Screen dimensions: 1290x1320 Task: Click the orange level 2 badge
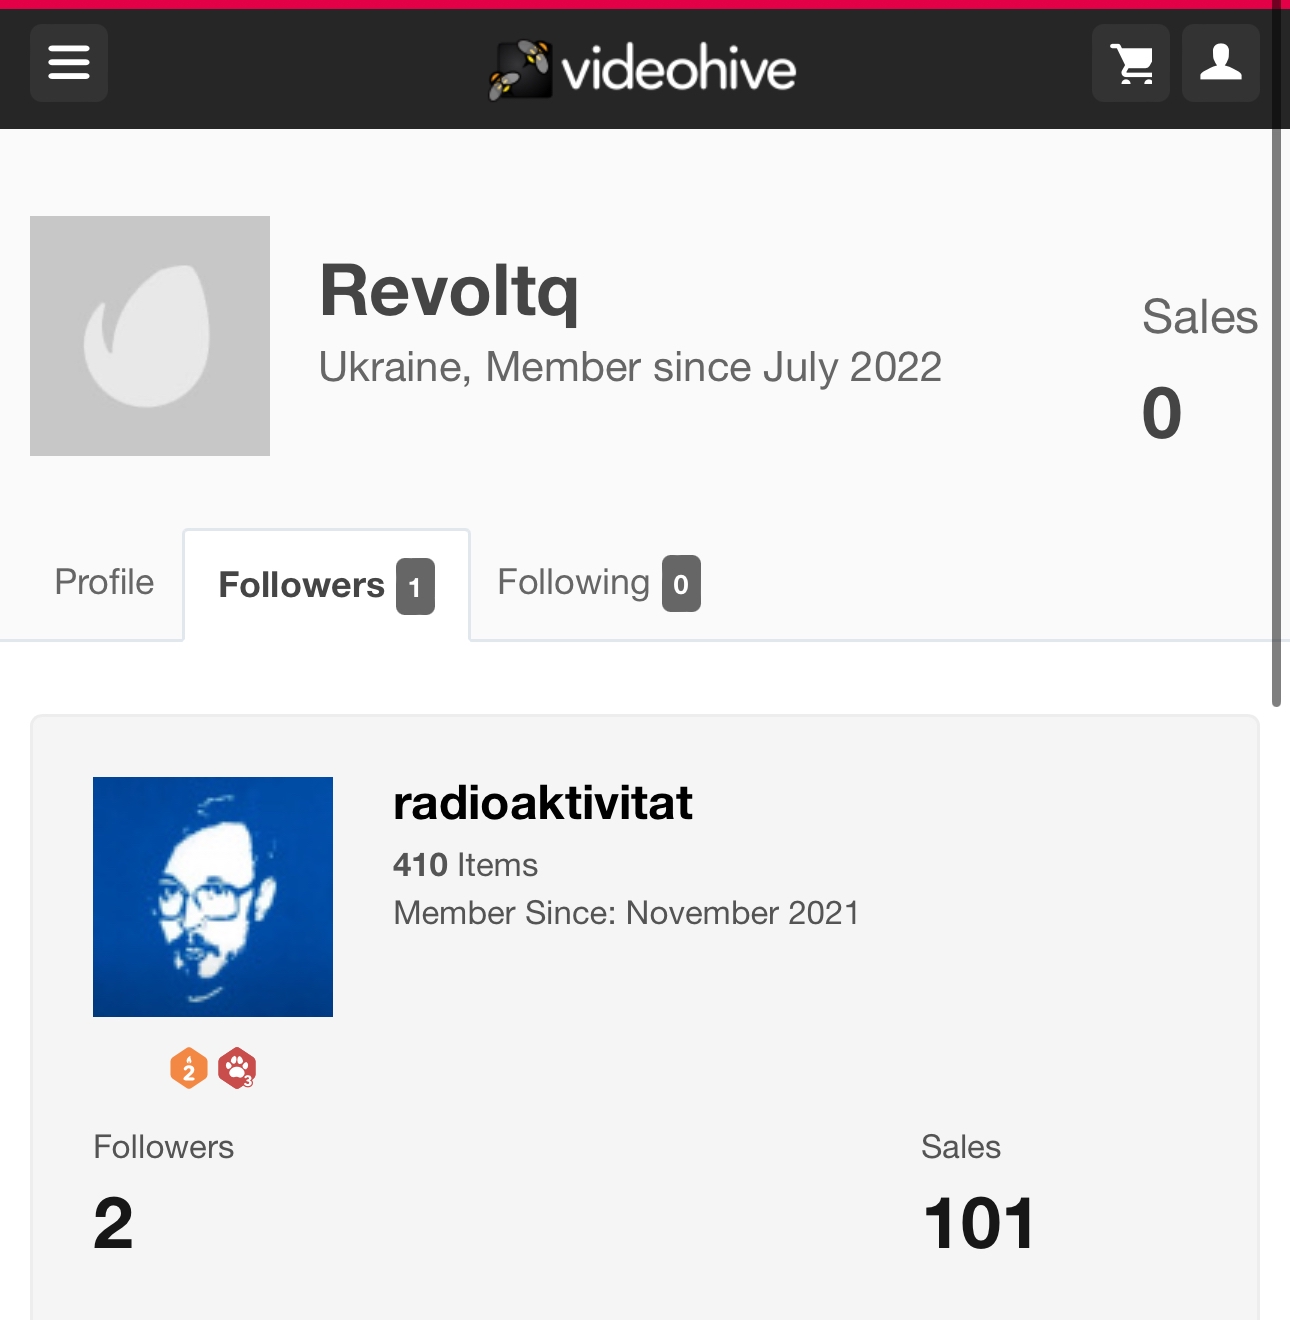tap(189, 1068)
